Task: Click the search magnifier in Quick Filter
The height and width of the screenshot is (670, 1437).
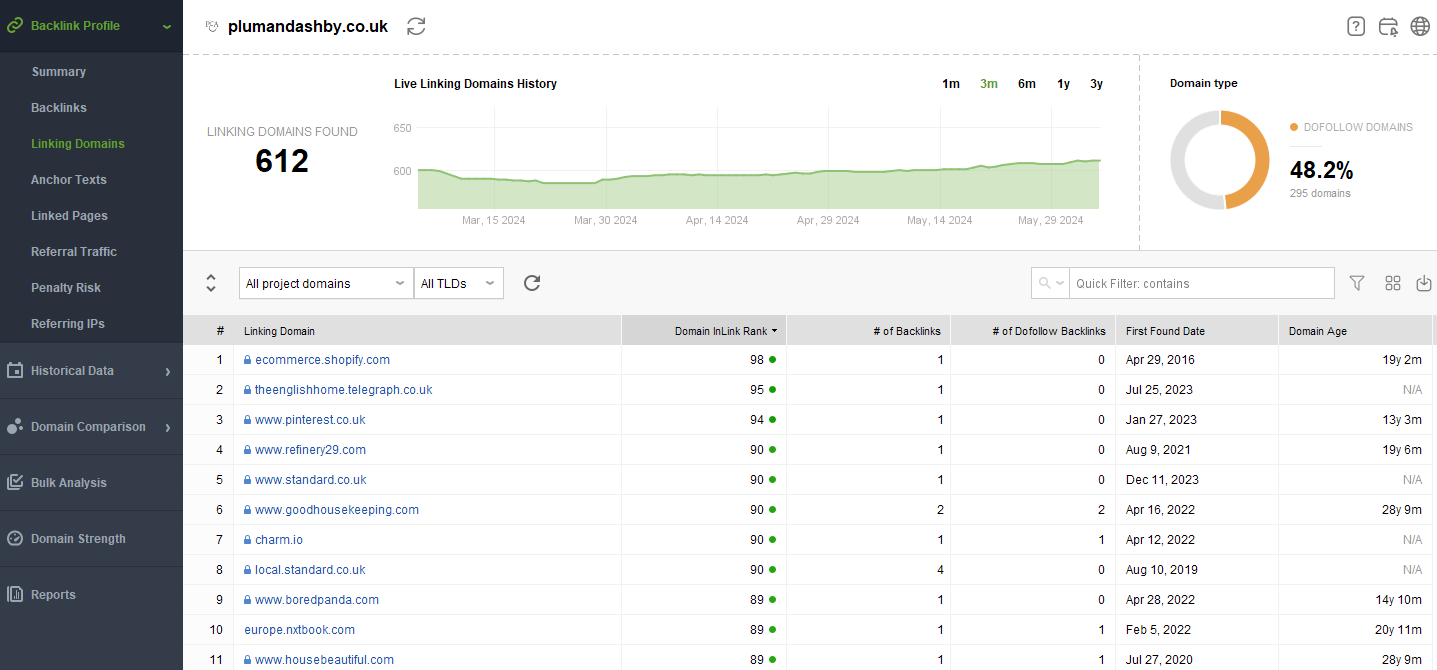Action: click(x=1044, y=283)
